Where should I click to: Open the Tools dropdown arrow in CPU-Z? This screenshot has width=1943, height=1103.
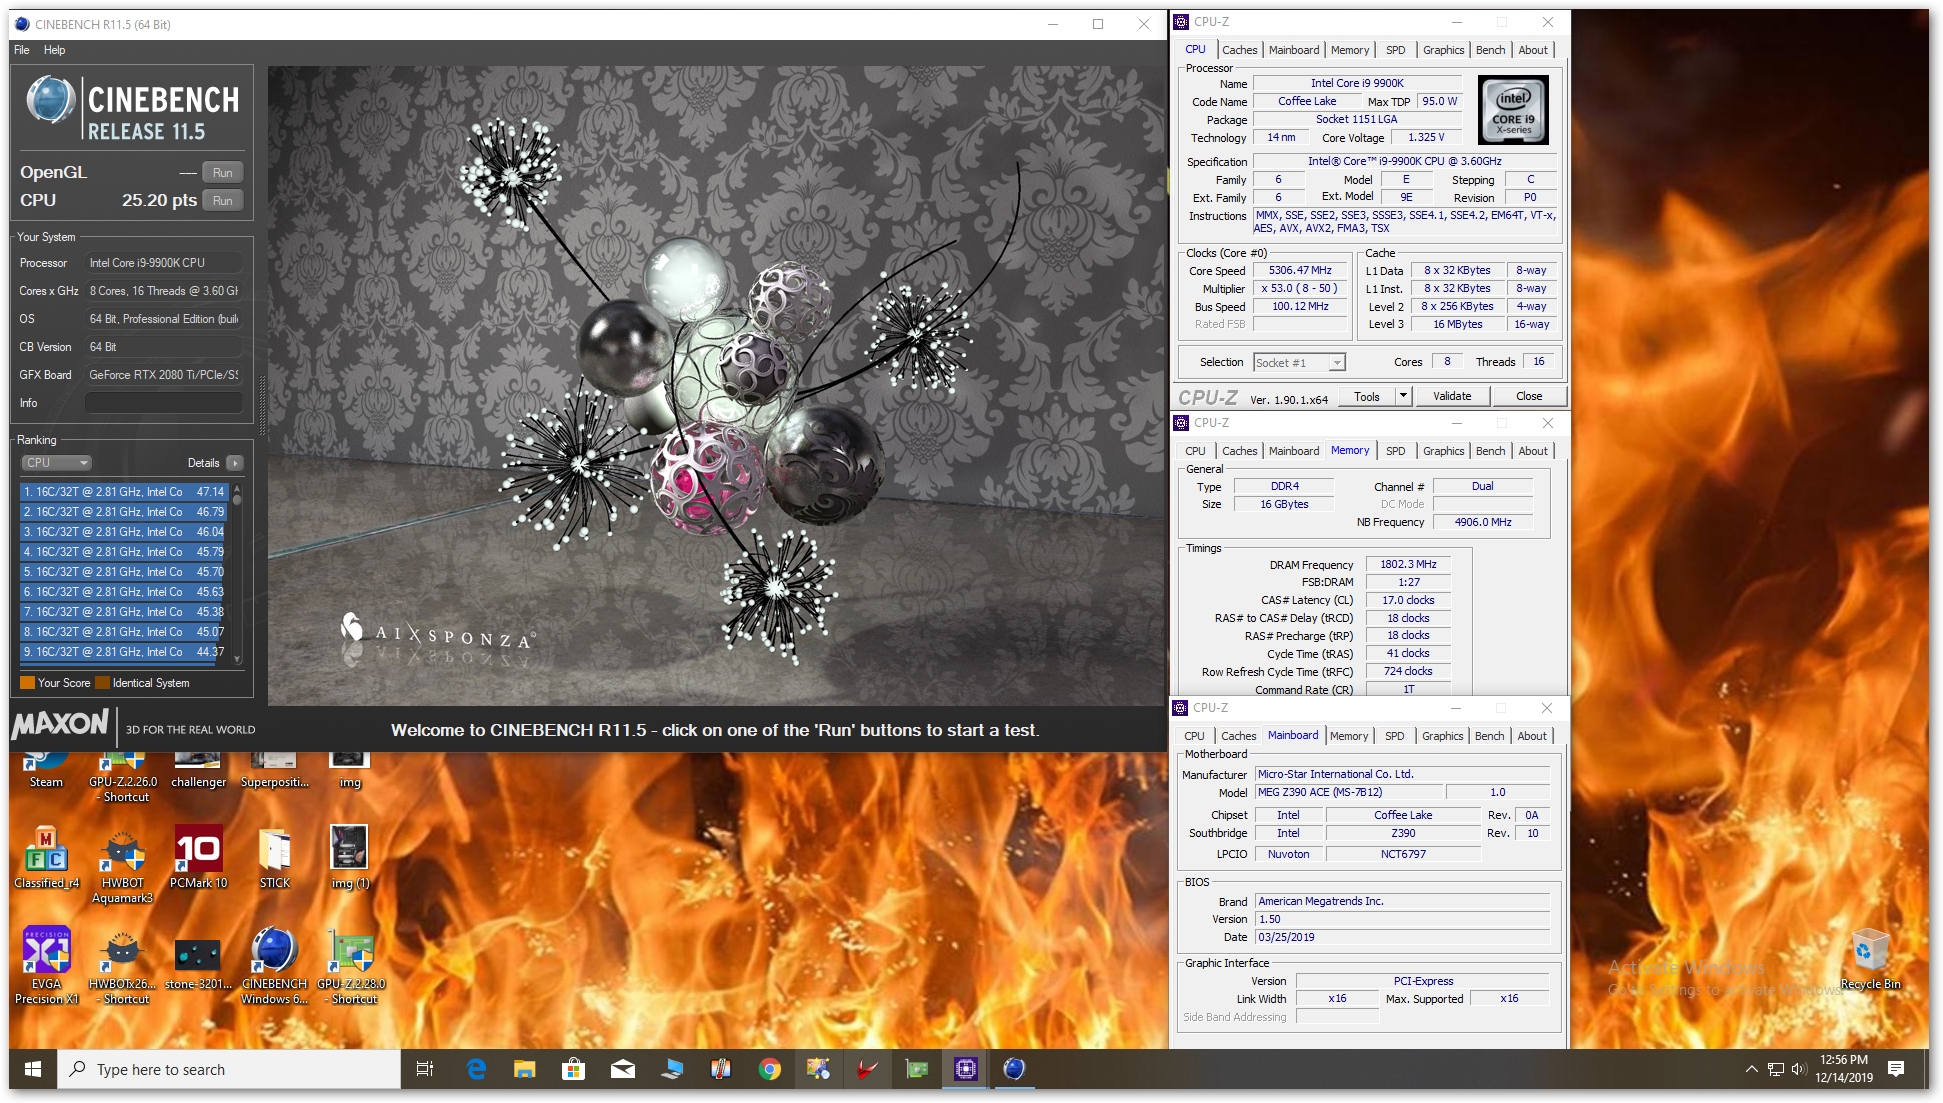point(1403,397)
